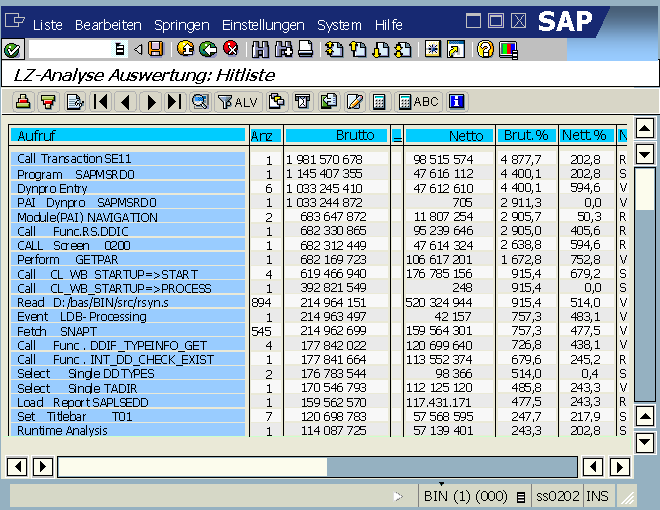Click the red funnel filter icon
The height and width of the screenshot is (510, 660).
48,102
